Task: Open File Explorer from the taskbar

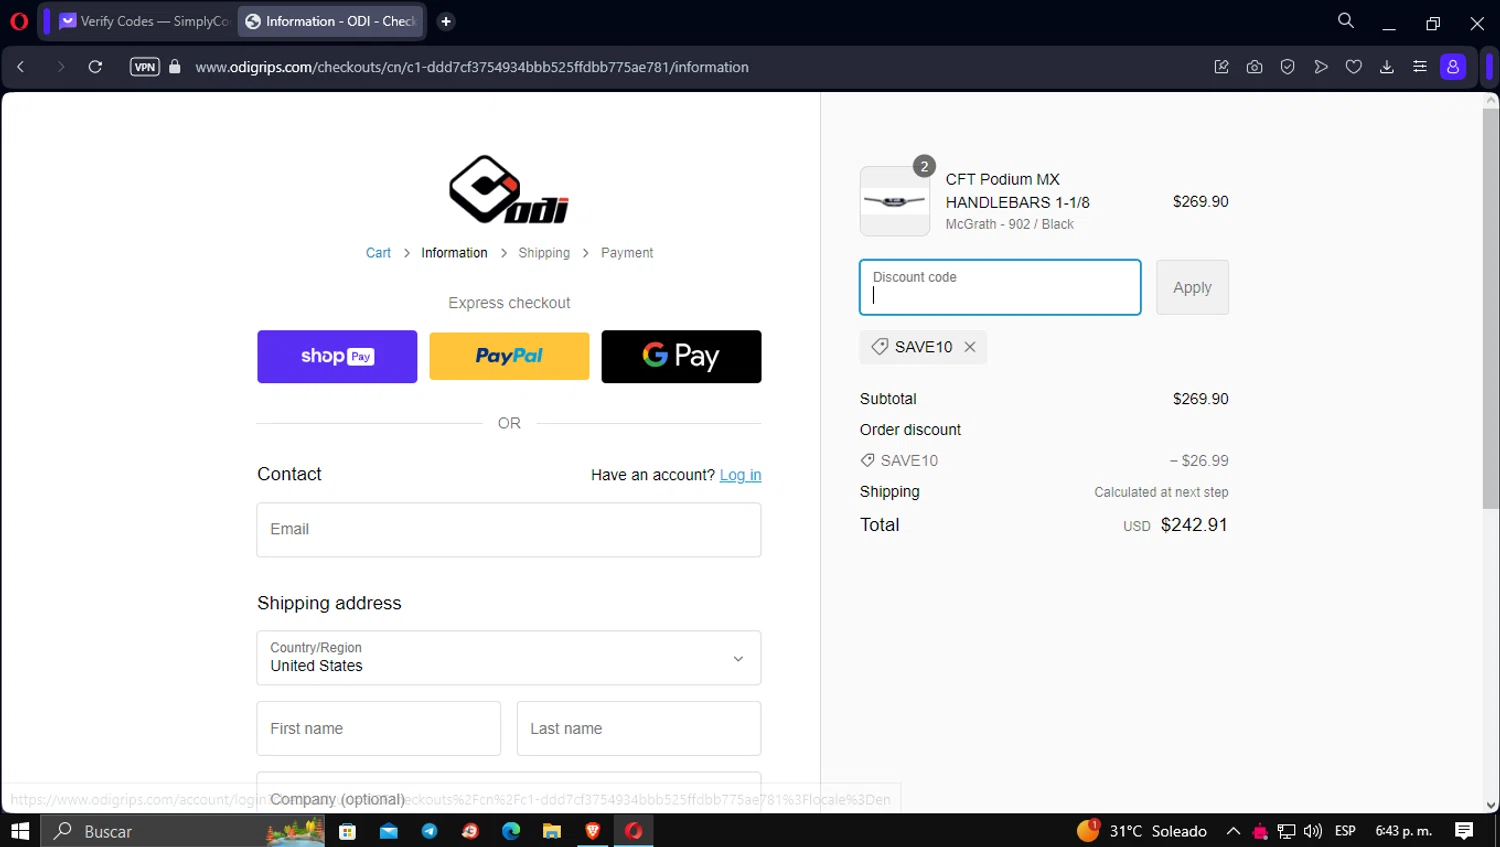Action: pos(552,831)
